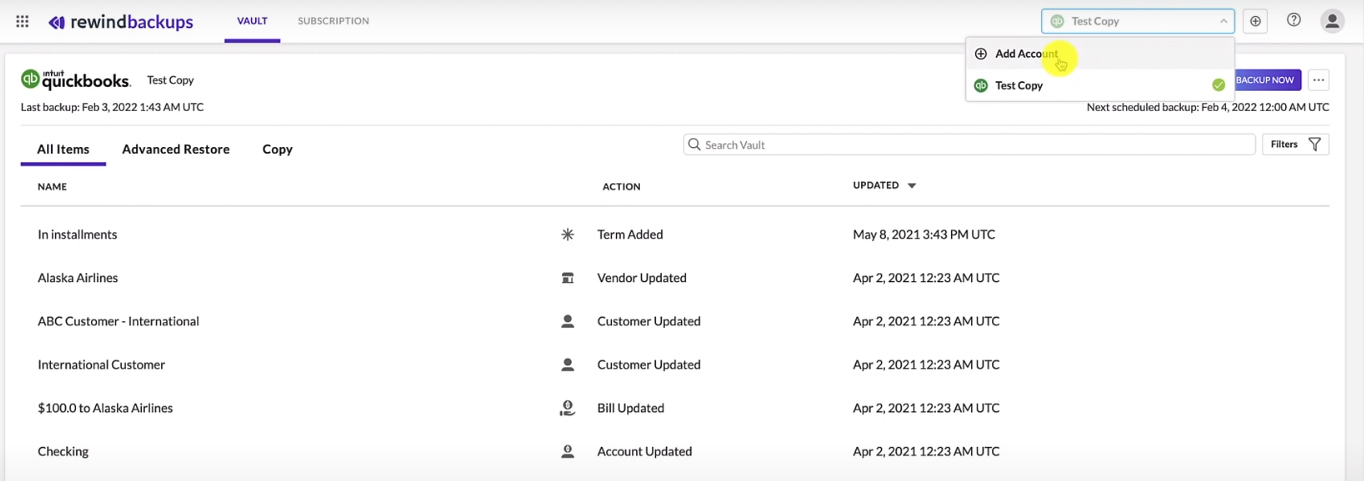
Task: Click the Last backup Feb 3, 2022 text
Action: click(x=112, y=107)
